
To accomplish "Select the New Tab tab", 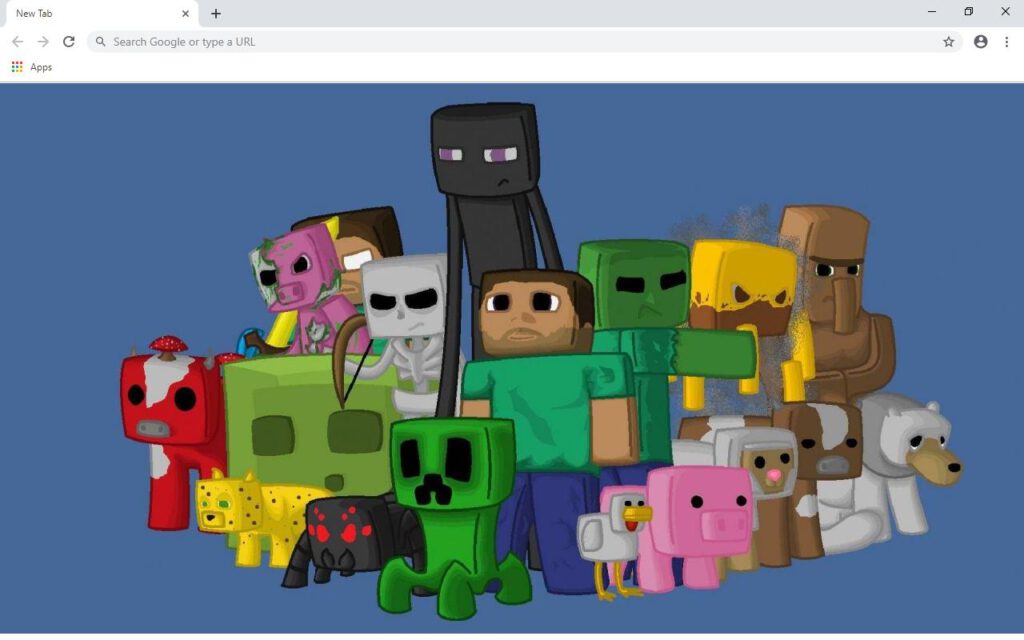I will [x=101, y=14].
